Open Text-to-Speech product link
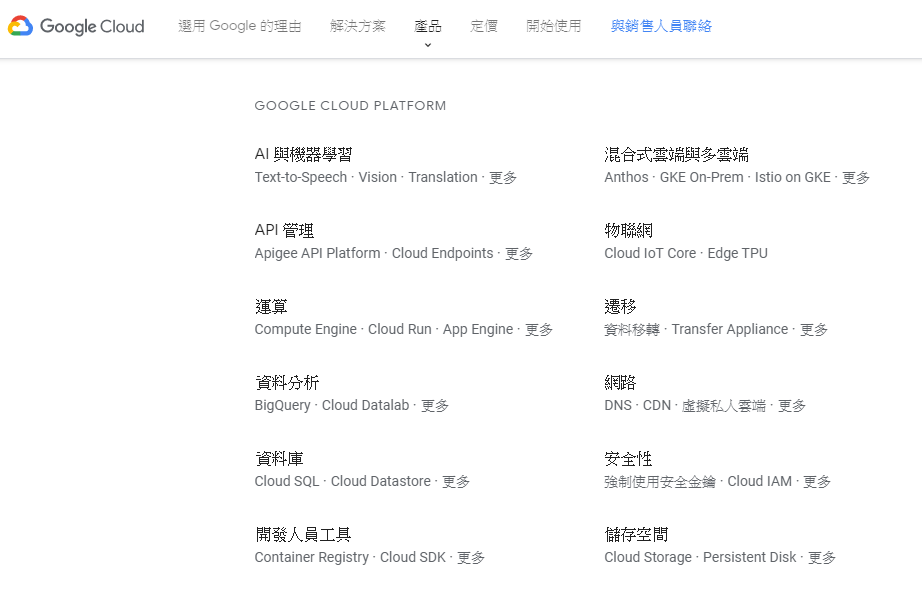922x589 pixels. click(x=300, y=178)
